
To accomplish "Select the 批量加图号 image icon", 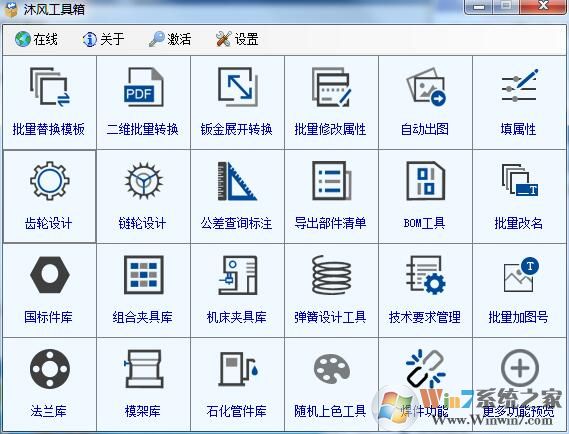I will (x=521, y=274).
